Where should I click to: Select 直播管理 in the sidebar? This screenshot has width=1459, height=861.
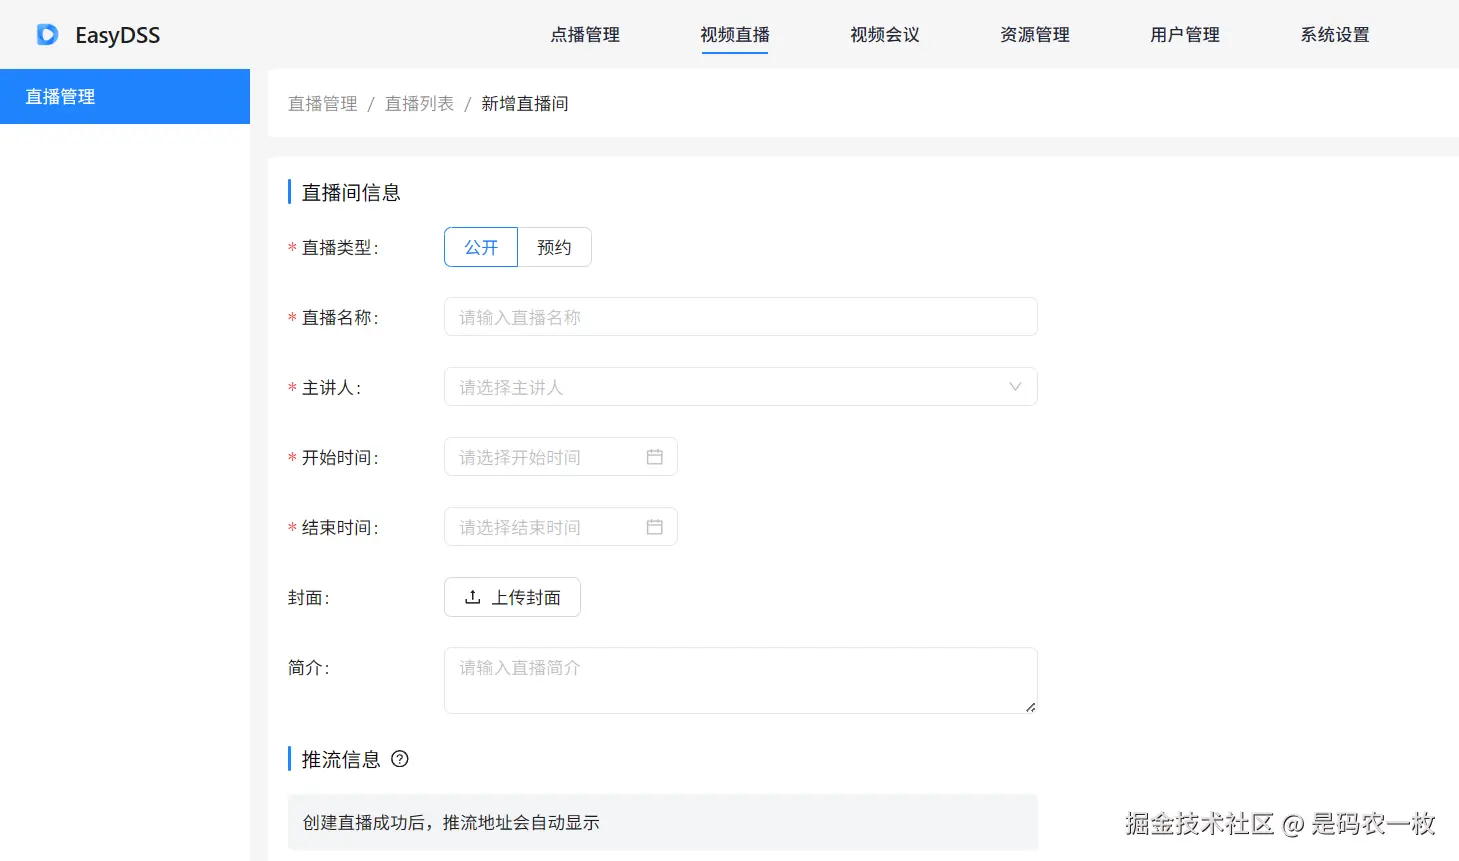click(125, 97)
